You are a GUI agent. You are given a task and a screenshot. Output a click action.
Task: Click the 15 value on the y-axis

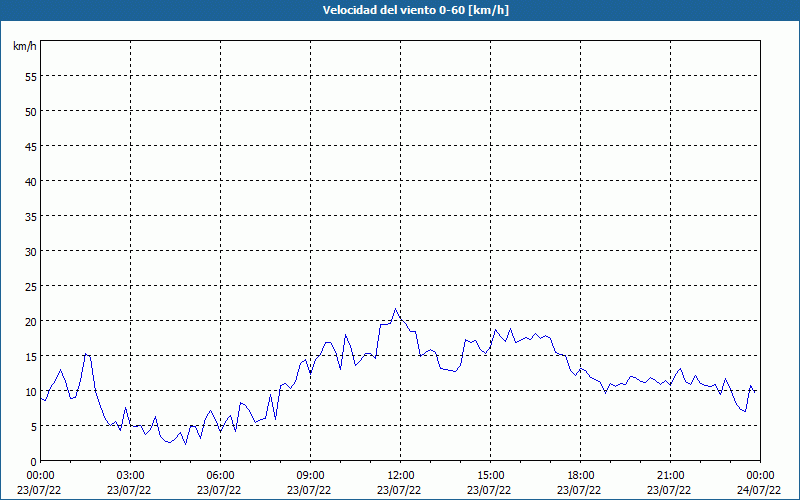point(31,357)
